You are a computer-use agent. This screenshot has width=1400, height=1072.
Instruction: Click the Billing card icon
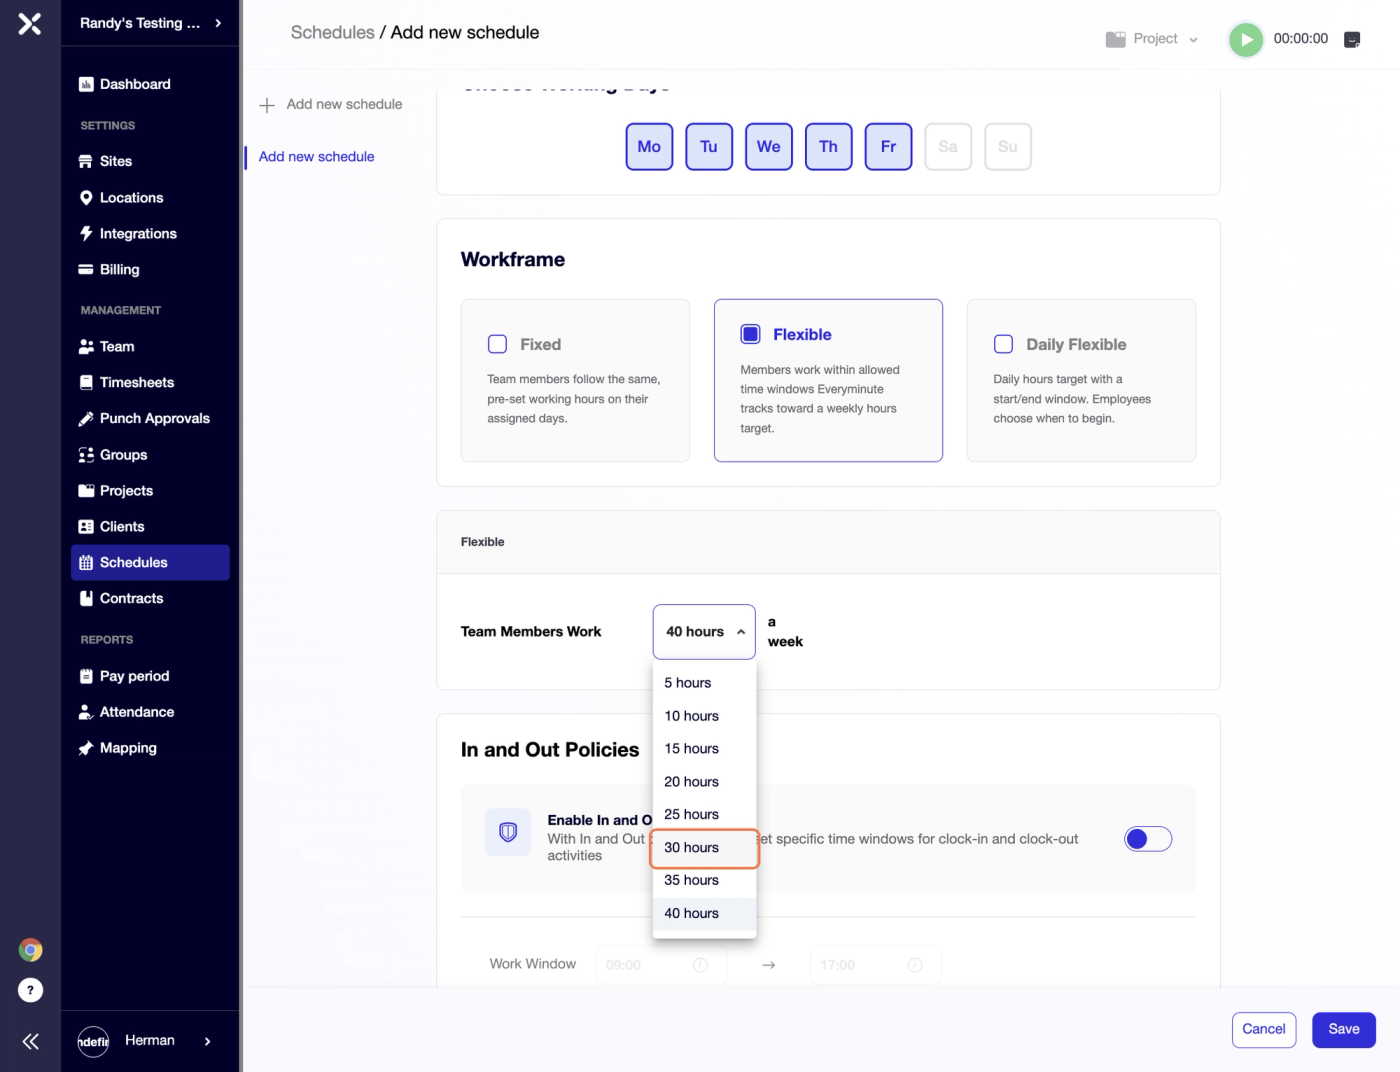(86, 270)
